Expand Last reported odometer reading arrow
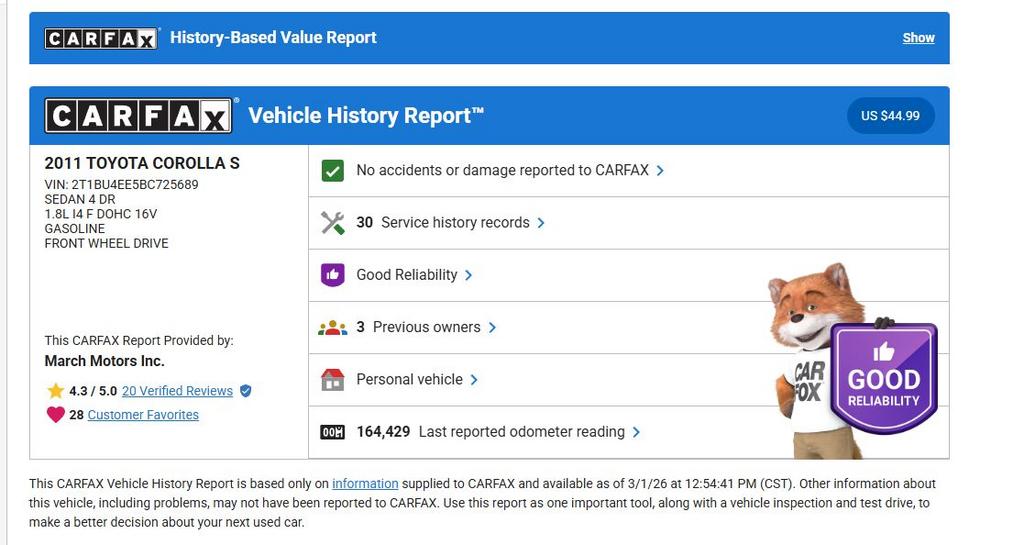 [637, 432]
